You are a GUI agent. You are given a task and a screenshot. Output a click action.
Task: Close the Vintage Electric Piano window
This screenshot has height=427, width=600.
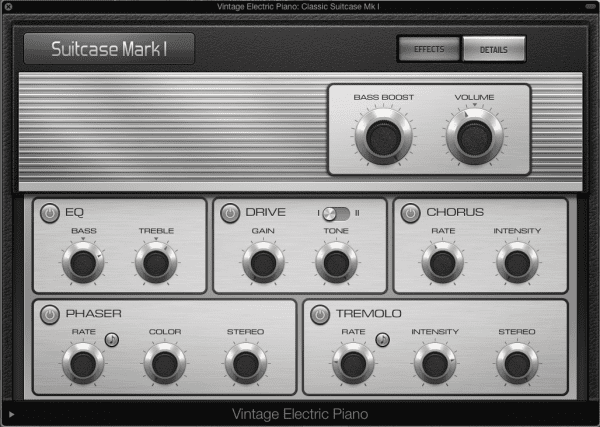tap(9, 8)
